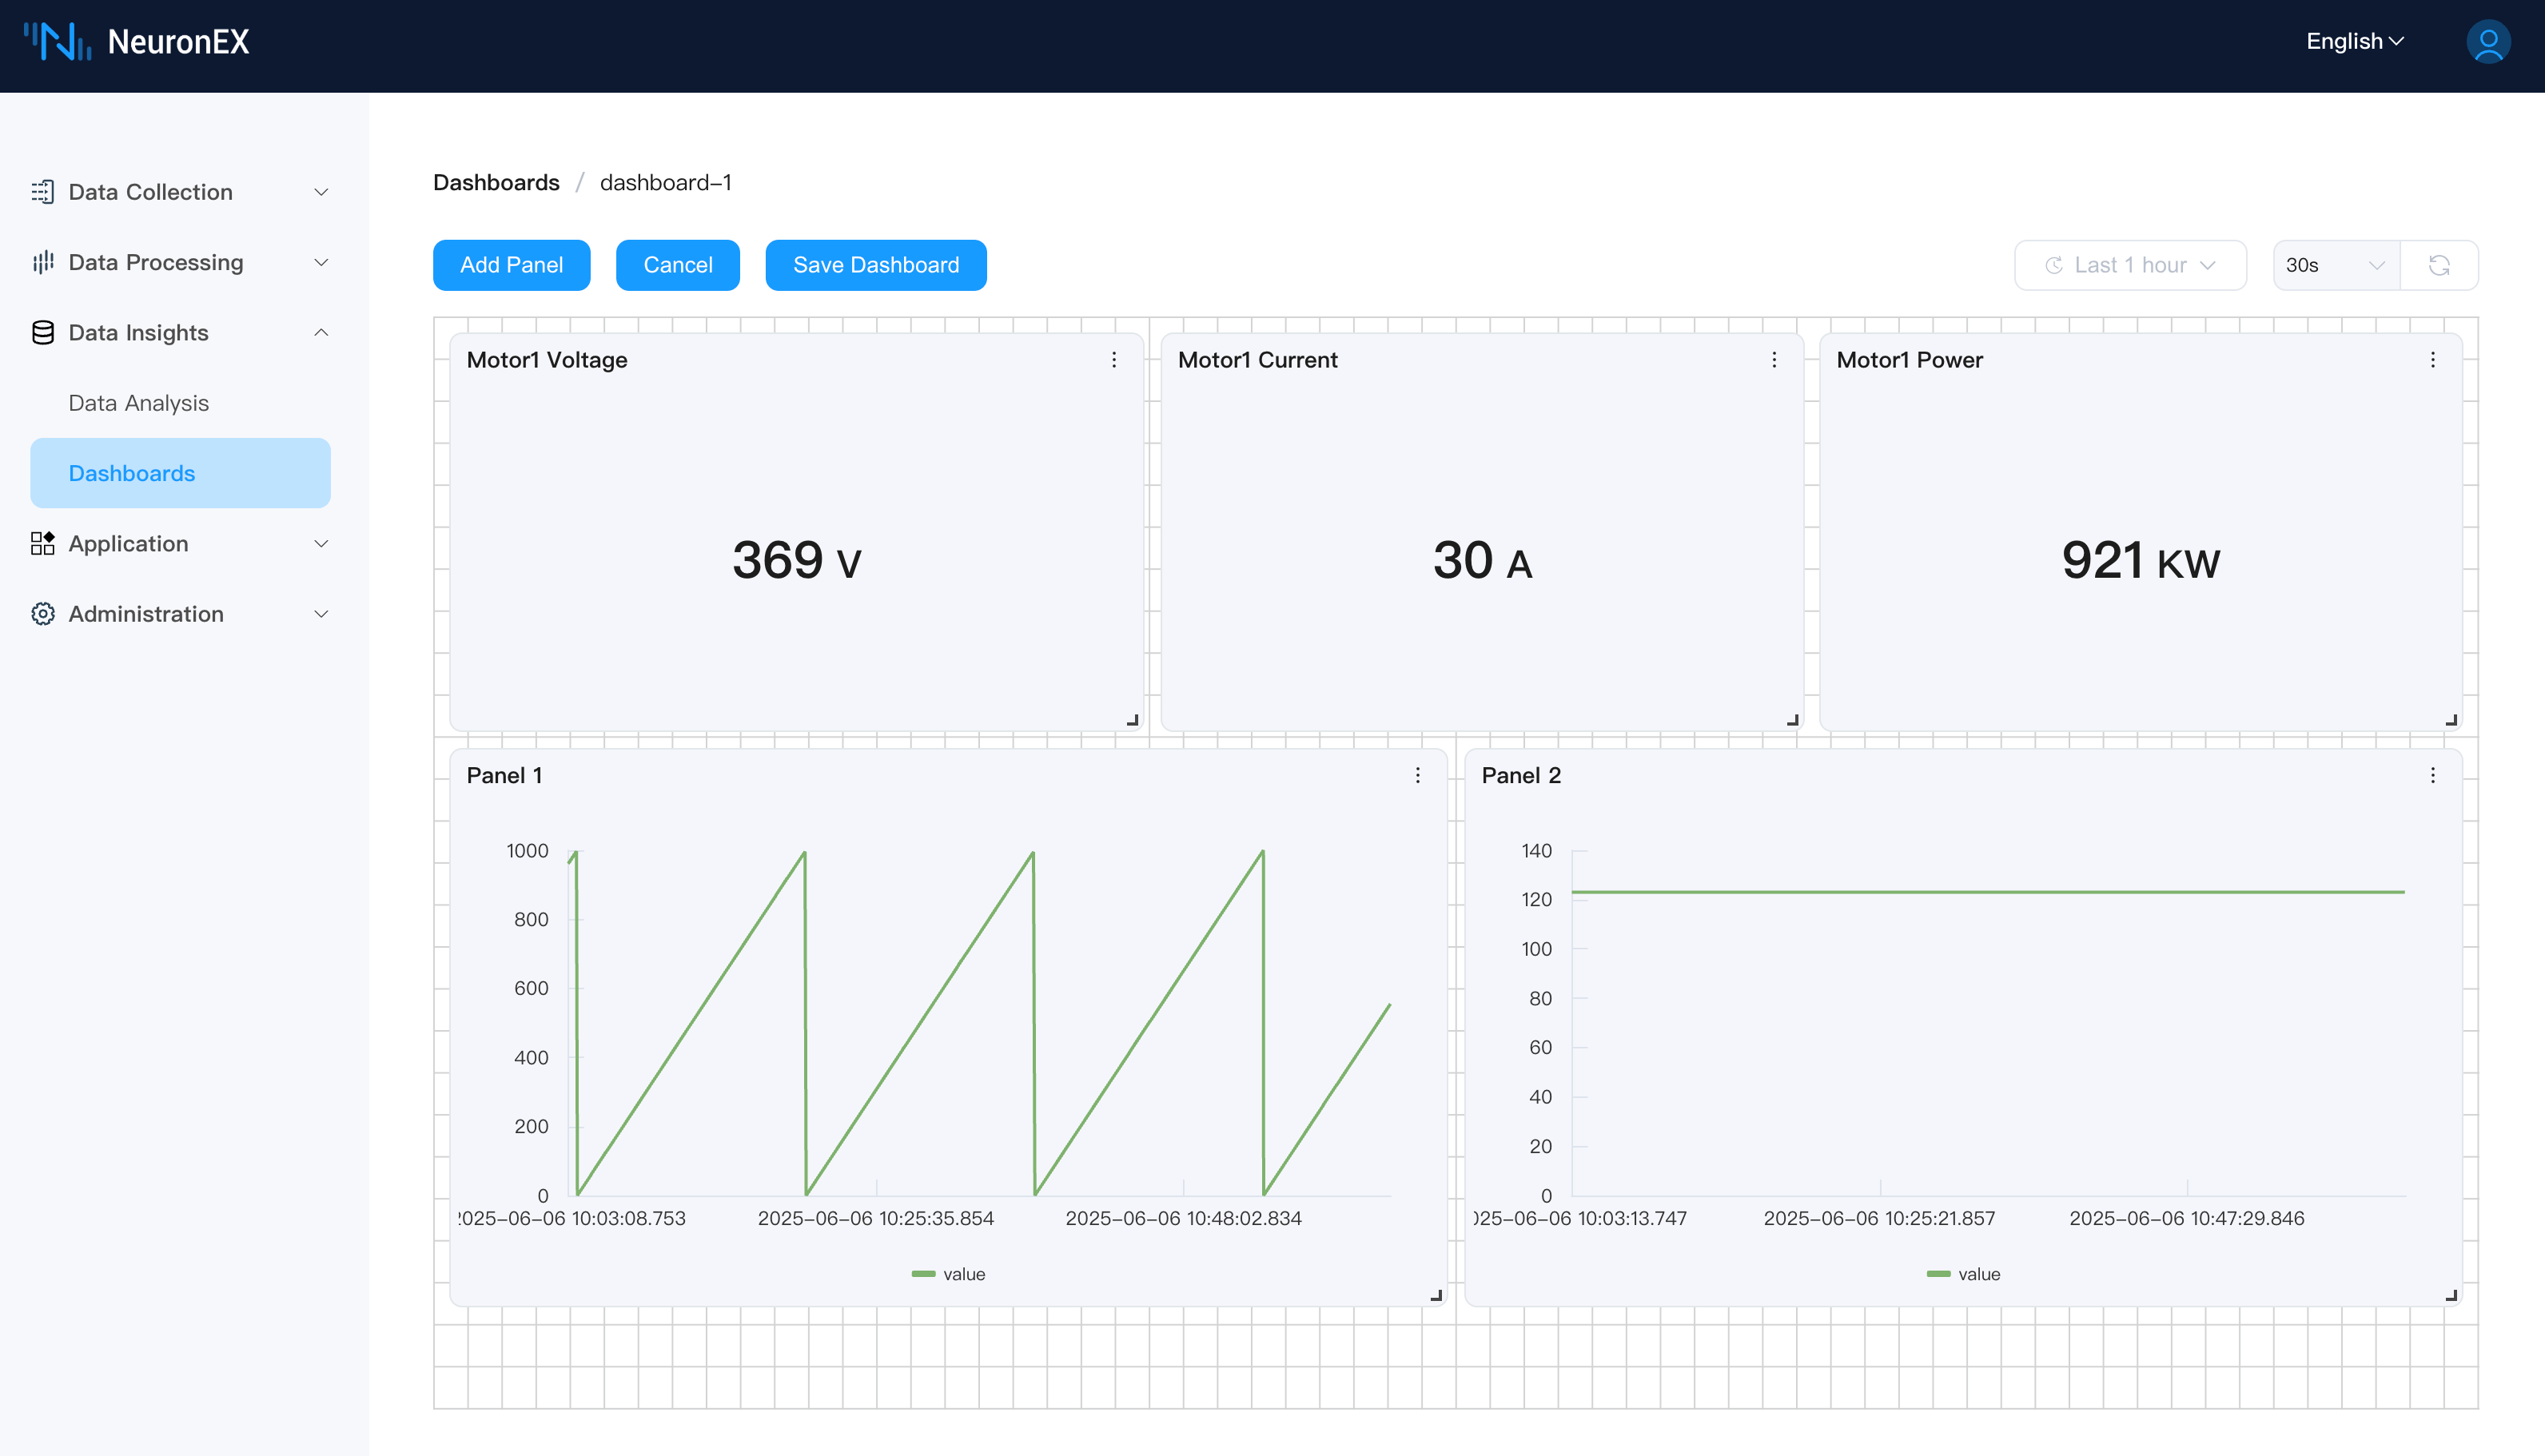
Task: Click the Administration gear icon
Action: tap(43, 614)
